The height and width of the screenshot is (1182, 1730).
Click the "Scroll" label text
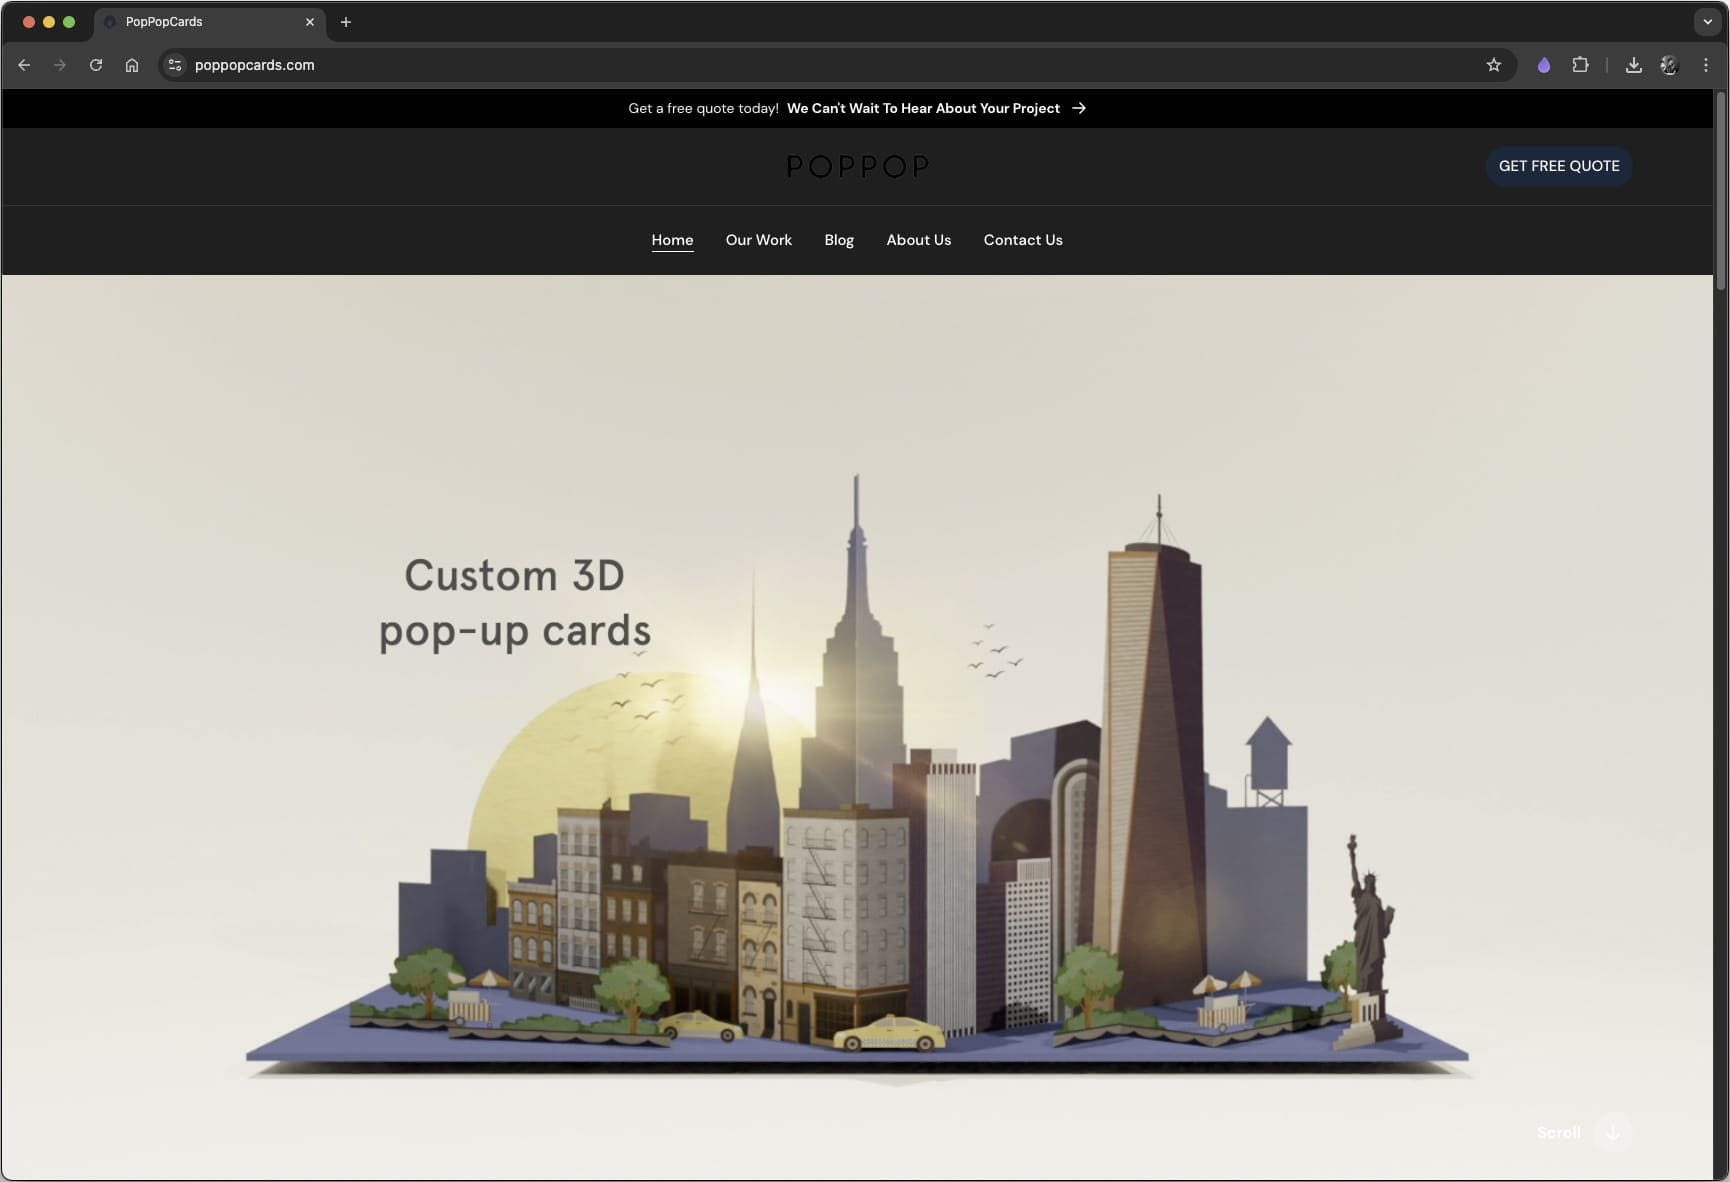[1559, 1133]
